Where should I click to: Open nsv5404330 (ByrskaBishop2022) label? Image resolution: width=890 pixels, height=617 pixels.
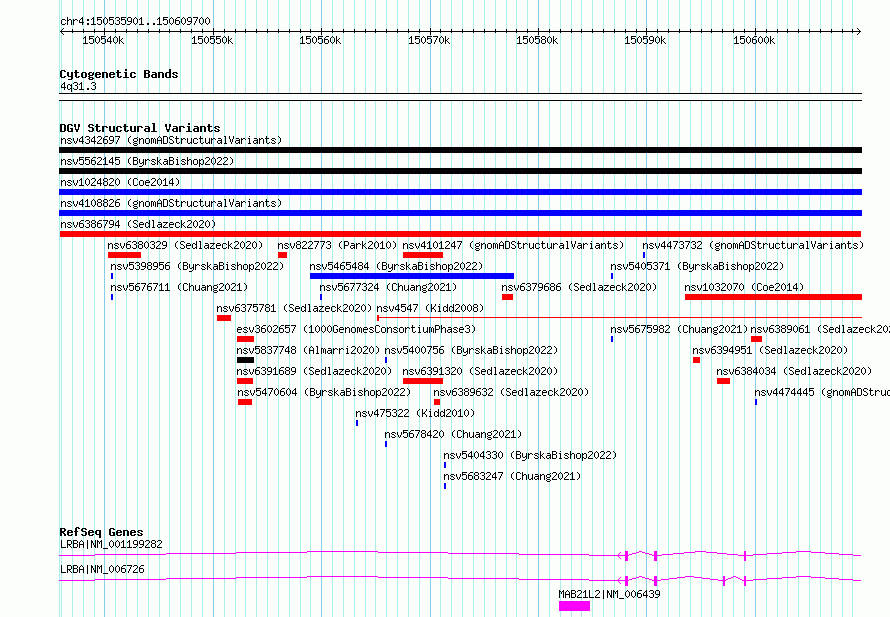coord(530,455)
